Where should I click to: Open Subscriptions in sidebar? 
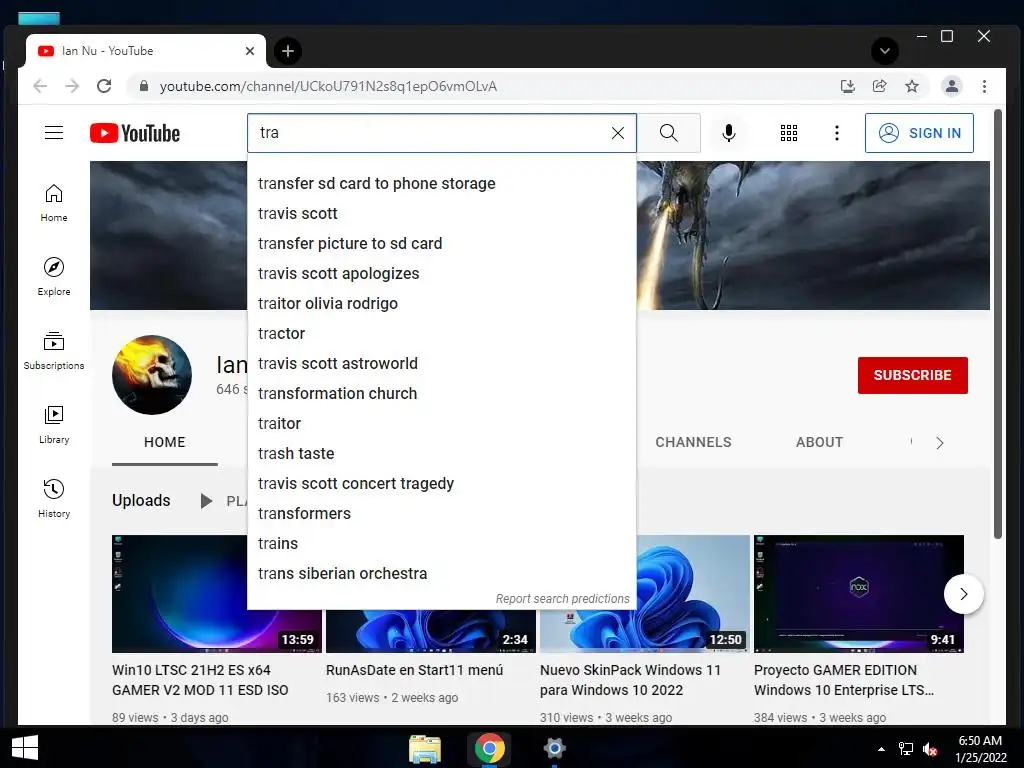click(x=54, y=351)
